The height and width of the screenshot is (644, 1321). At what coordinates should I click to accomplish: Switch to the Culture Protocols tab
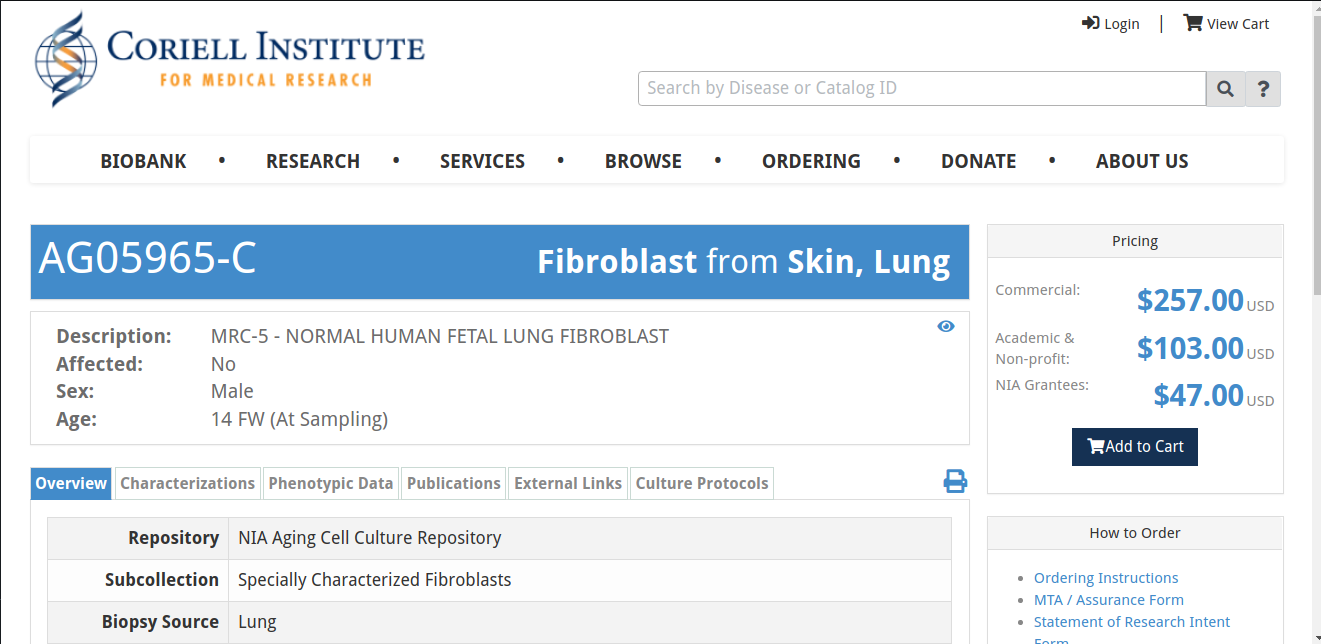(x=702, y=483)
